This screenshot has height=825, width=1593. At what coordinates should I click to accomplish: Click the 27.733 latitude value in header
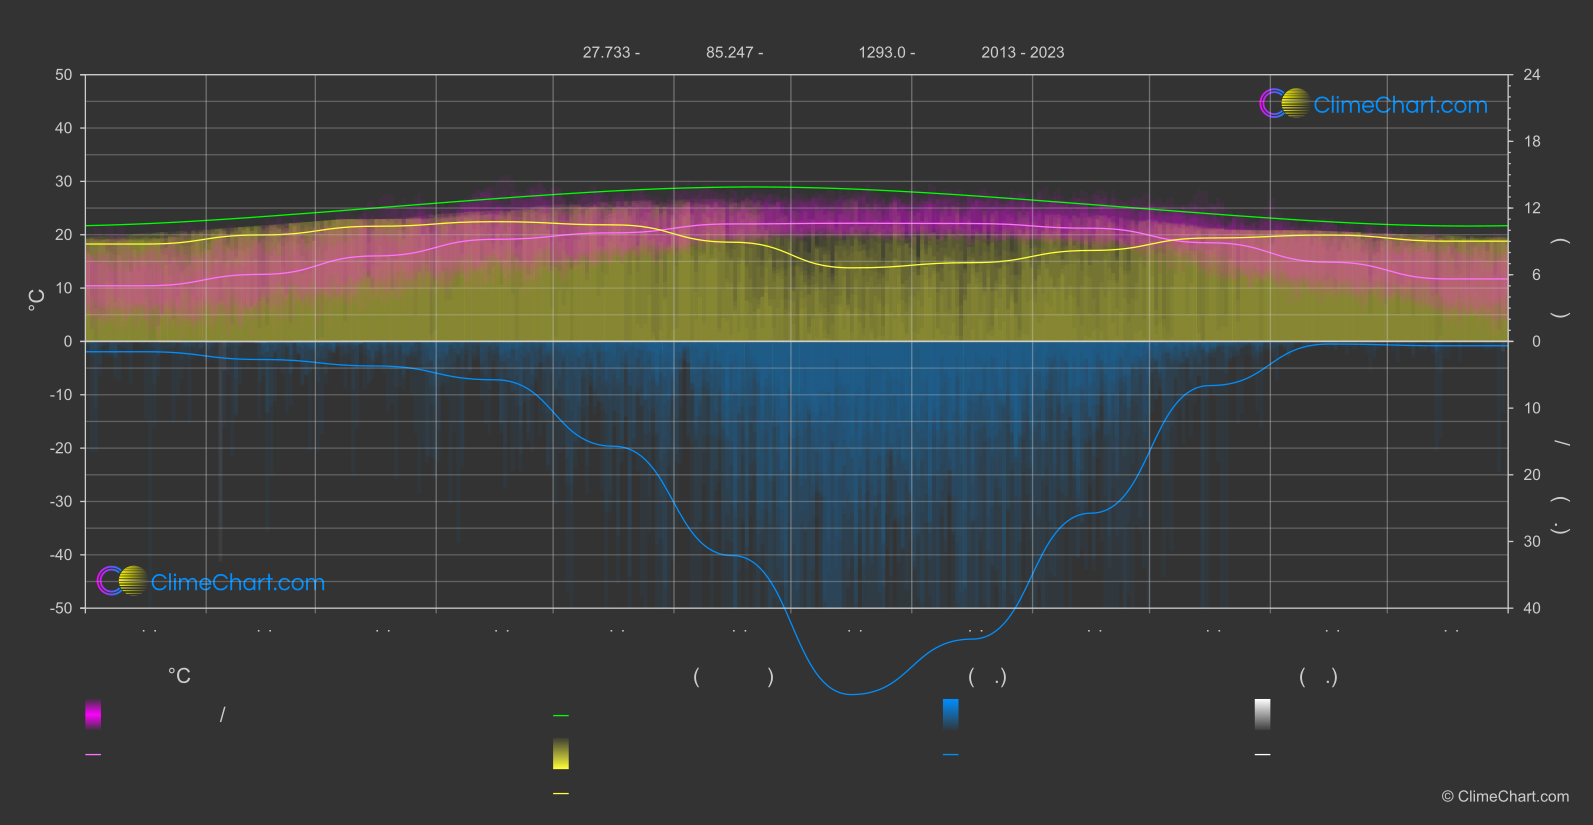click(x=606, y=52)
